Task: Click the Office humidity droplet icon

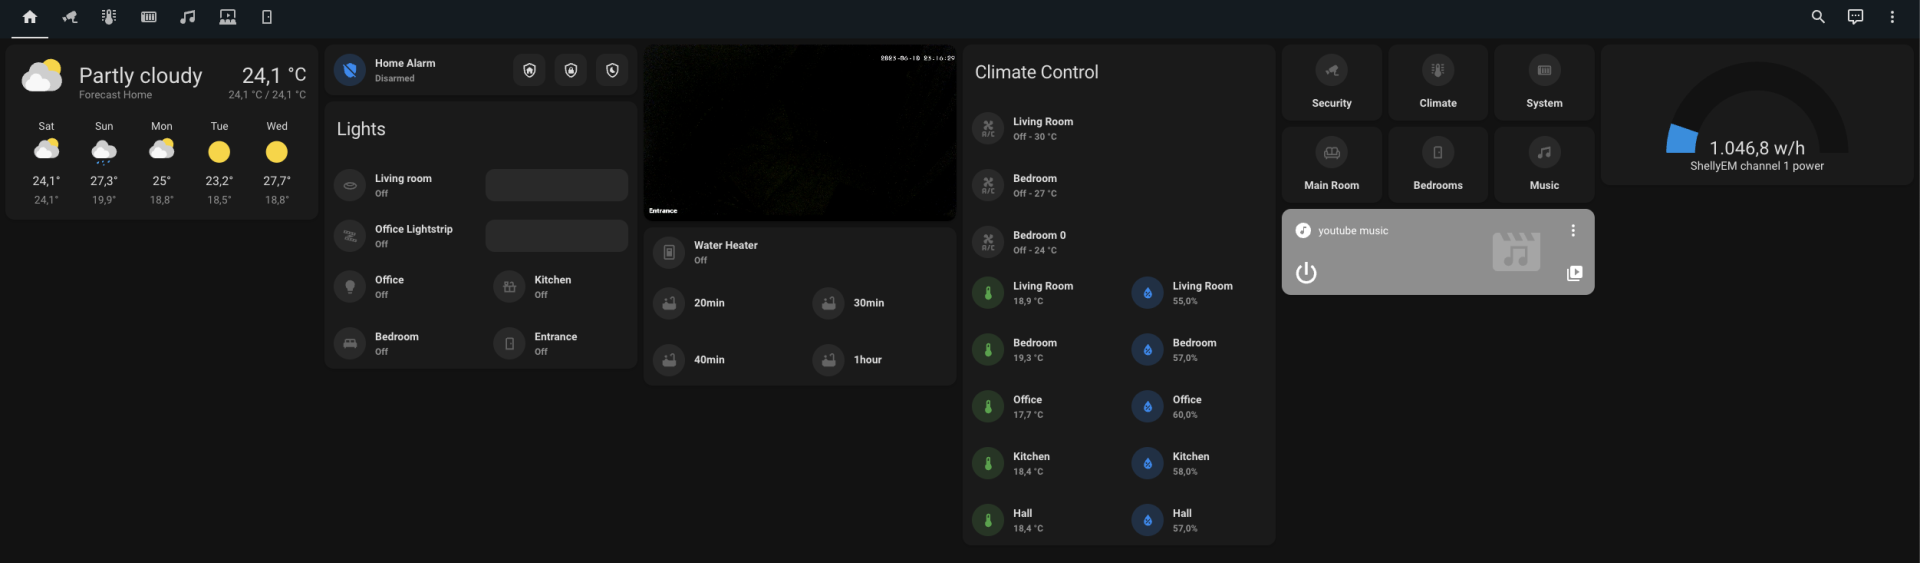Action: click(1147, 406)
